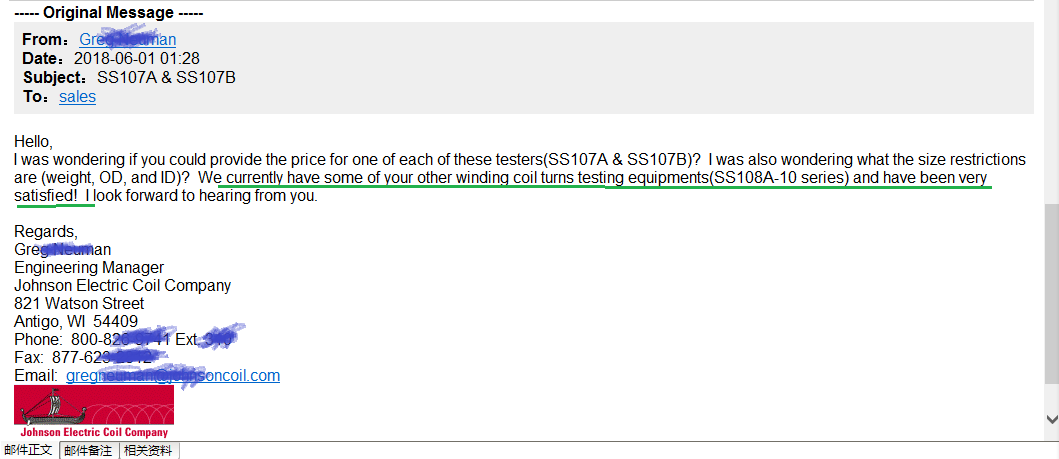Switch to the 邮件正文 tab
The image size is (1059, 459).
click(x=29, y=451)
